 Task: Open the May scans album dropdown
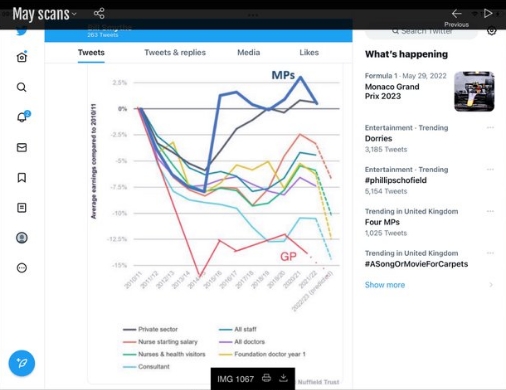(44, 14)
